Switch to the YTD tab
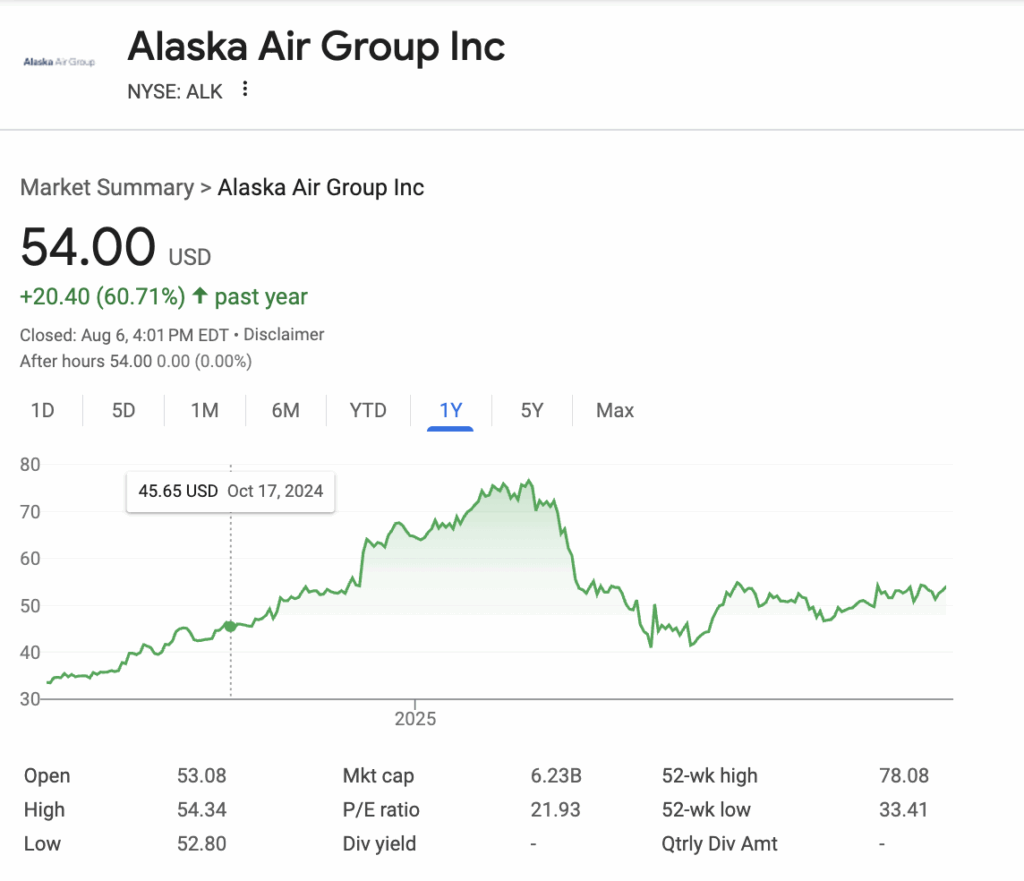The height and width of the screenshot is (881, 1024). 368,410
